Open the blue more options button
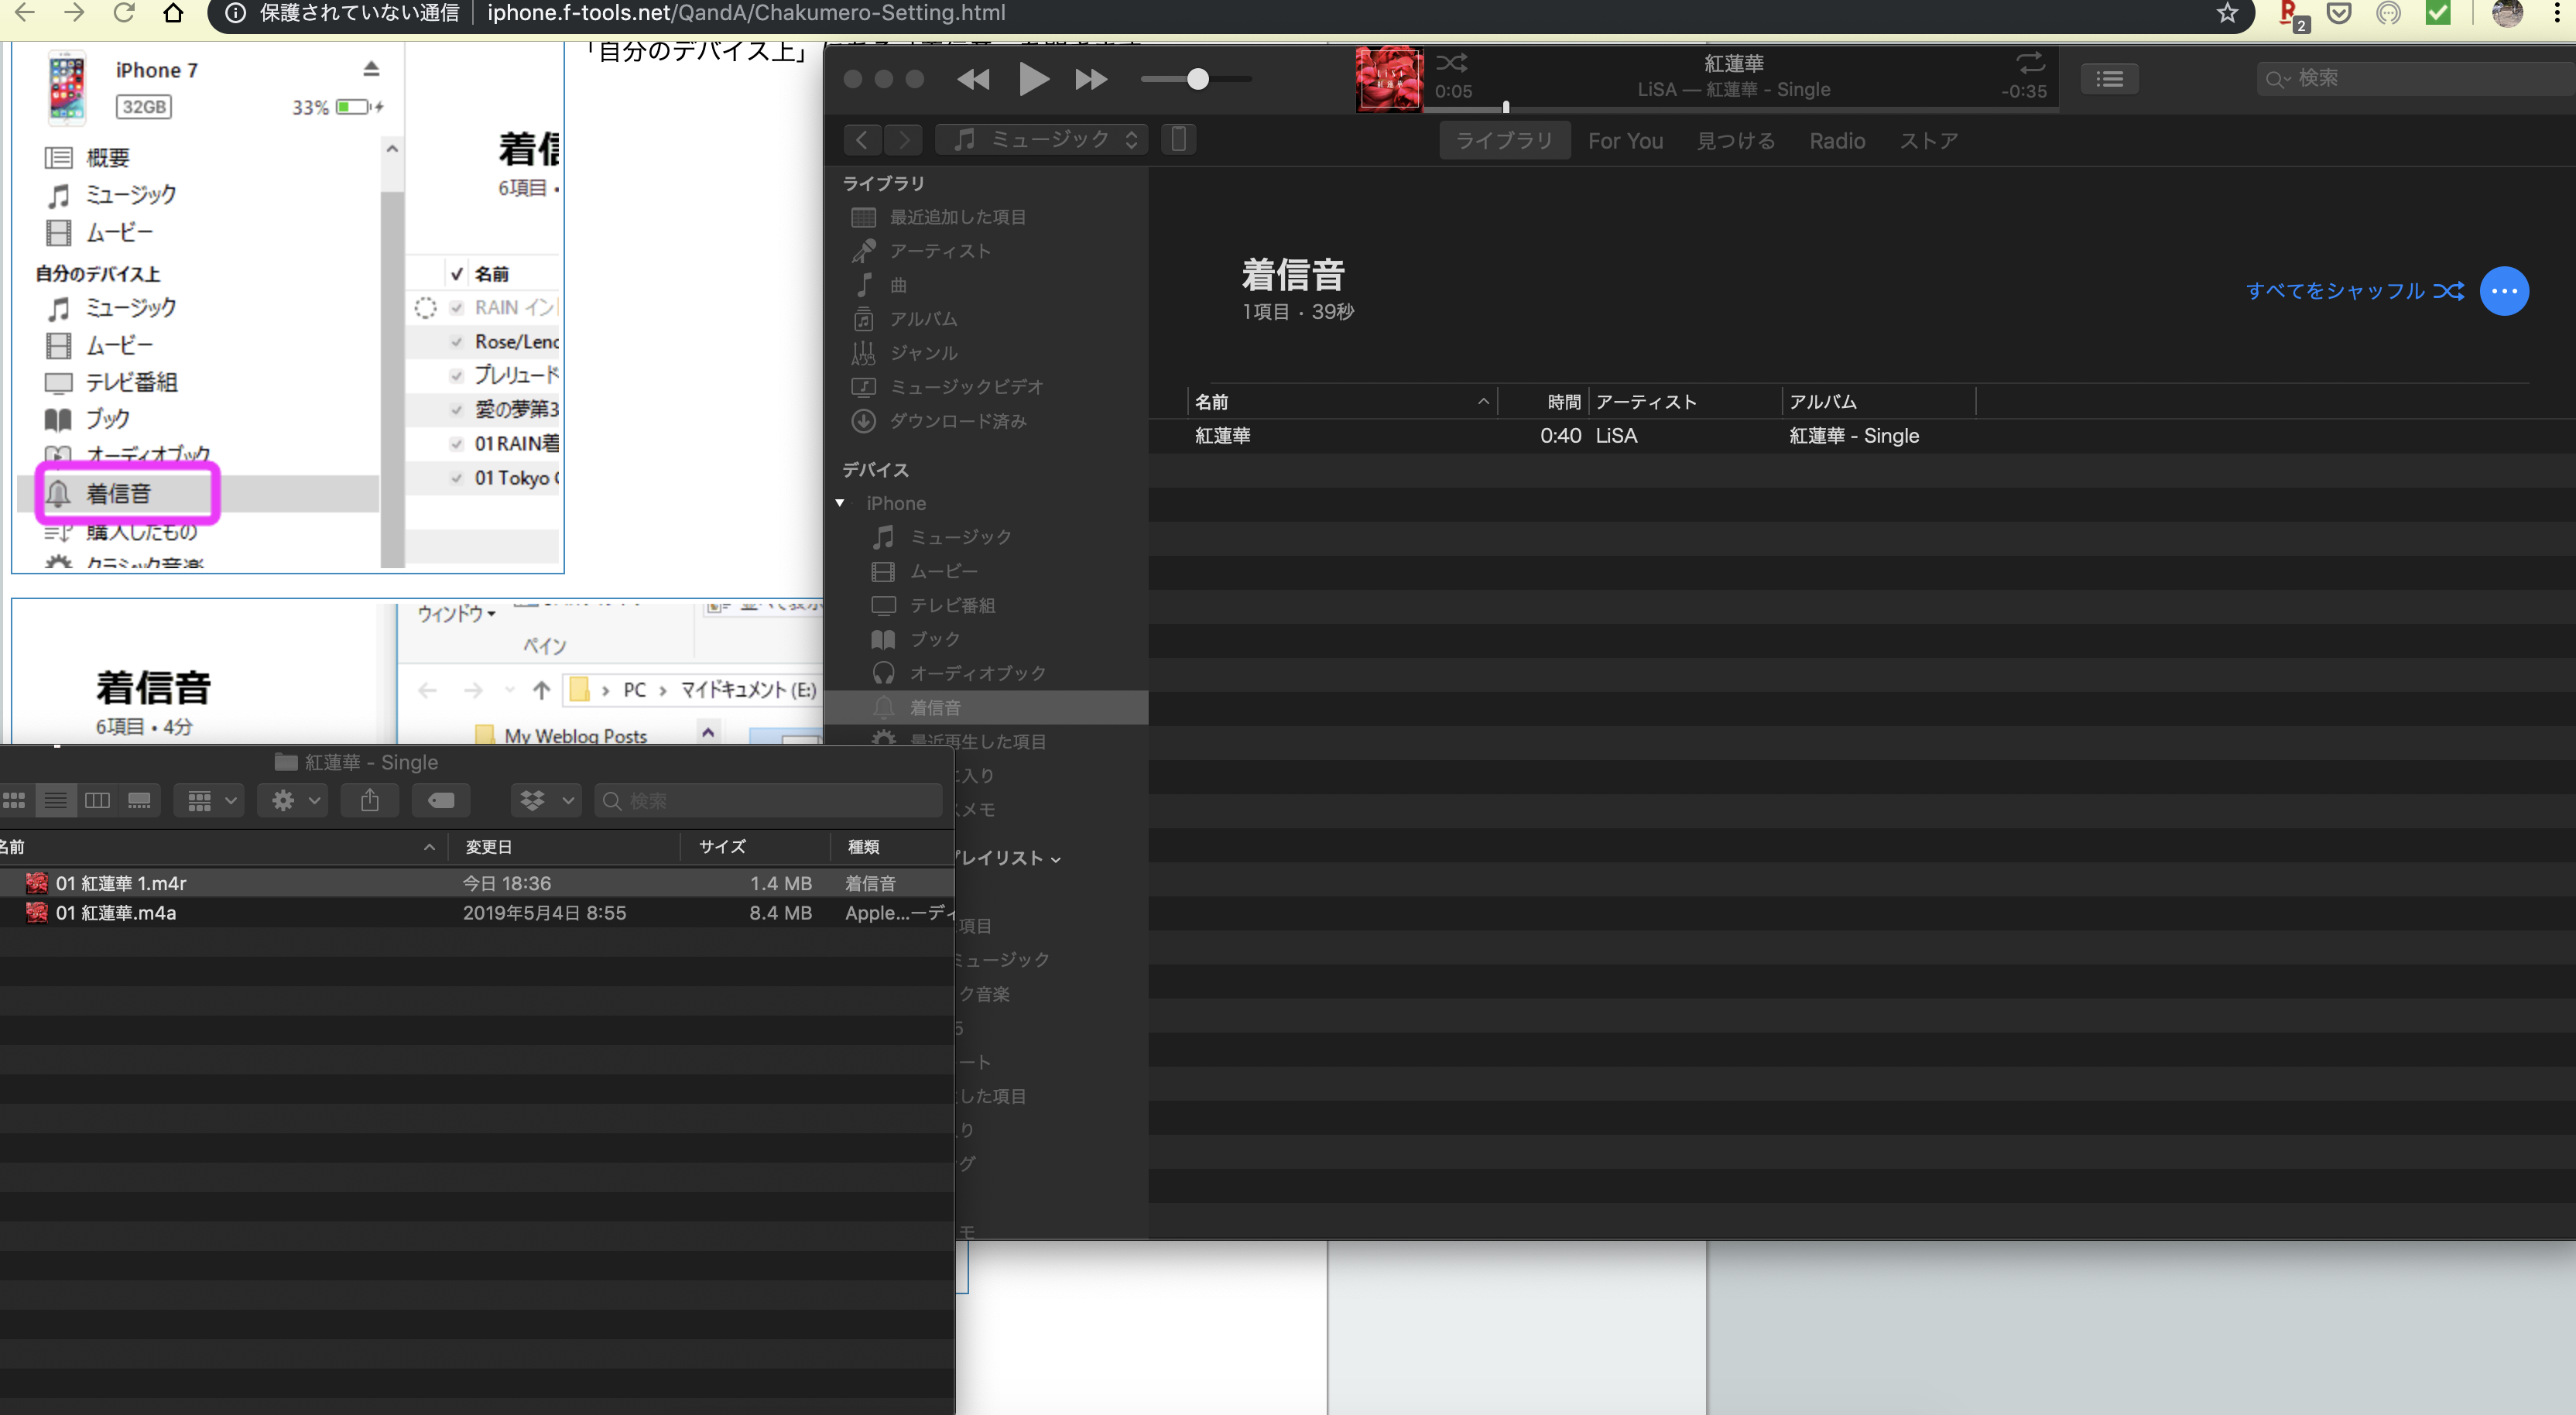Image resolution: width=2576 pixels, height=1415 pixels. 2504,291
